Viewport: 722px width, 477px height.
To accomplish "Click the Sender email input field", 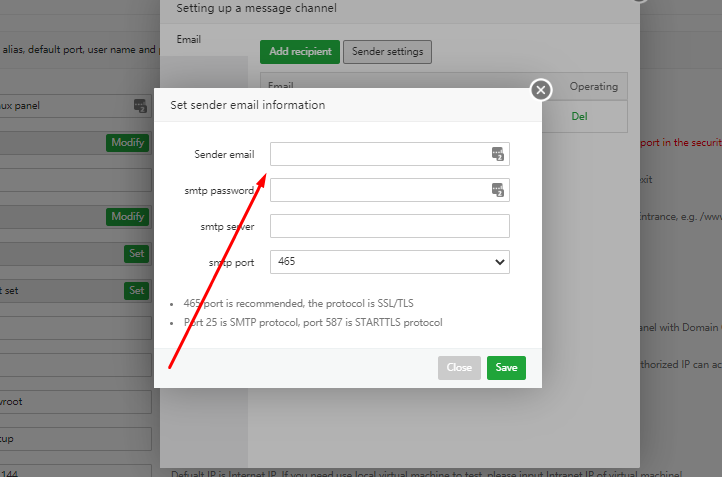I will 390,154.
